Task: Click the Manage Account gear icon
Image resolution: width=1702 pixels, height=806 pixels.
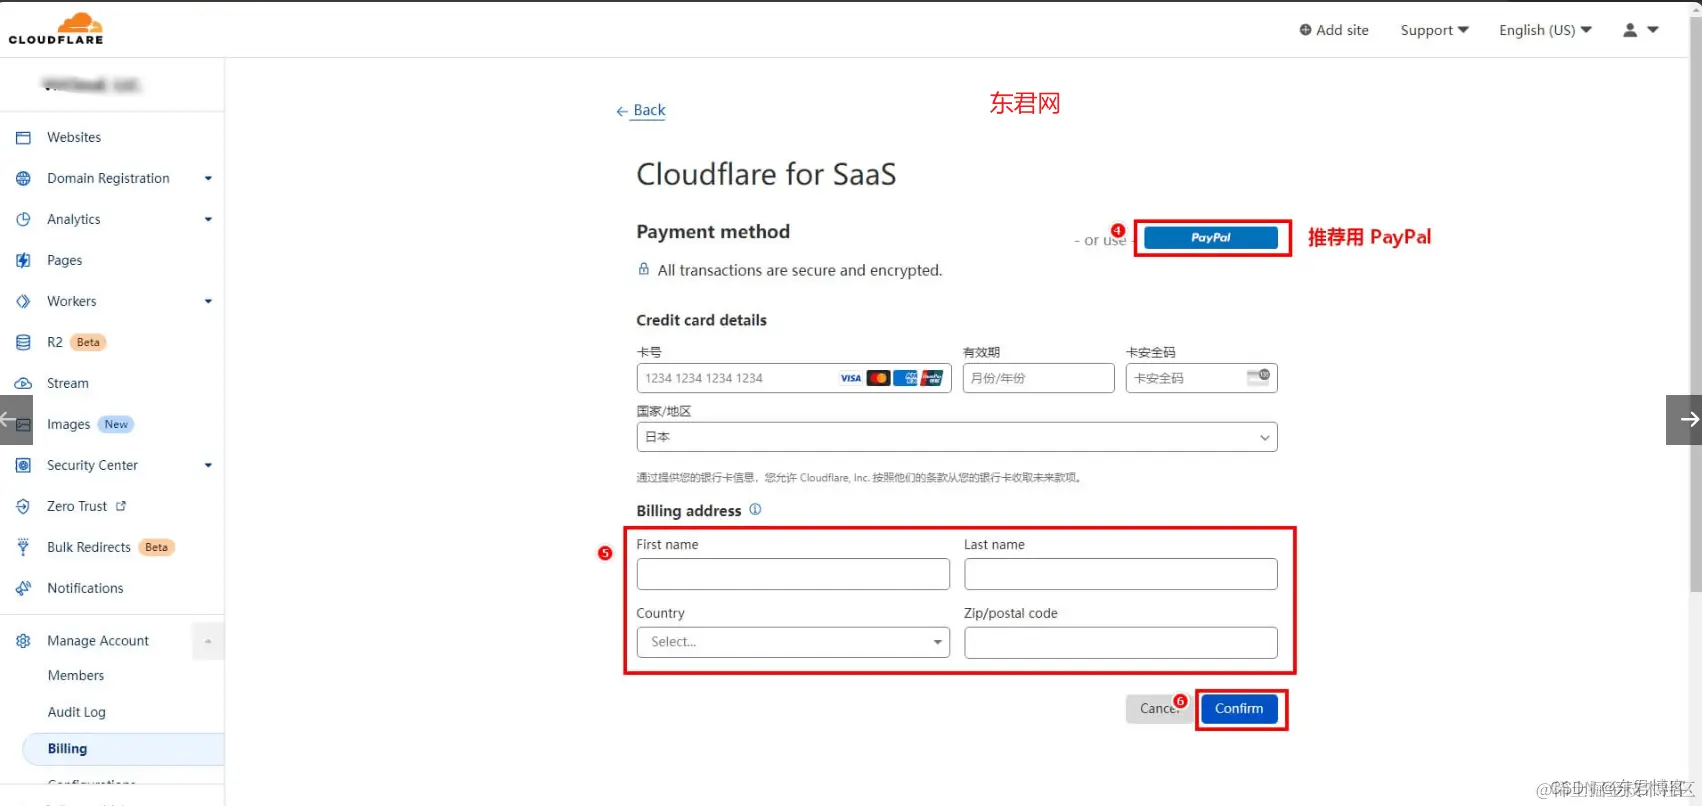Action: [23, 641]
